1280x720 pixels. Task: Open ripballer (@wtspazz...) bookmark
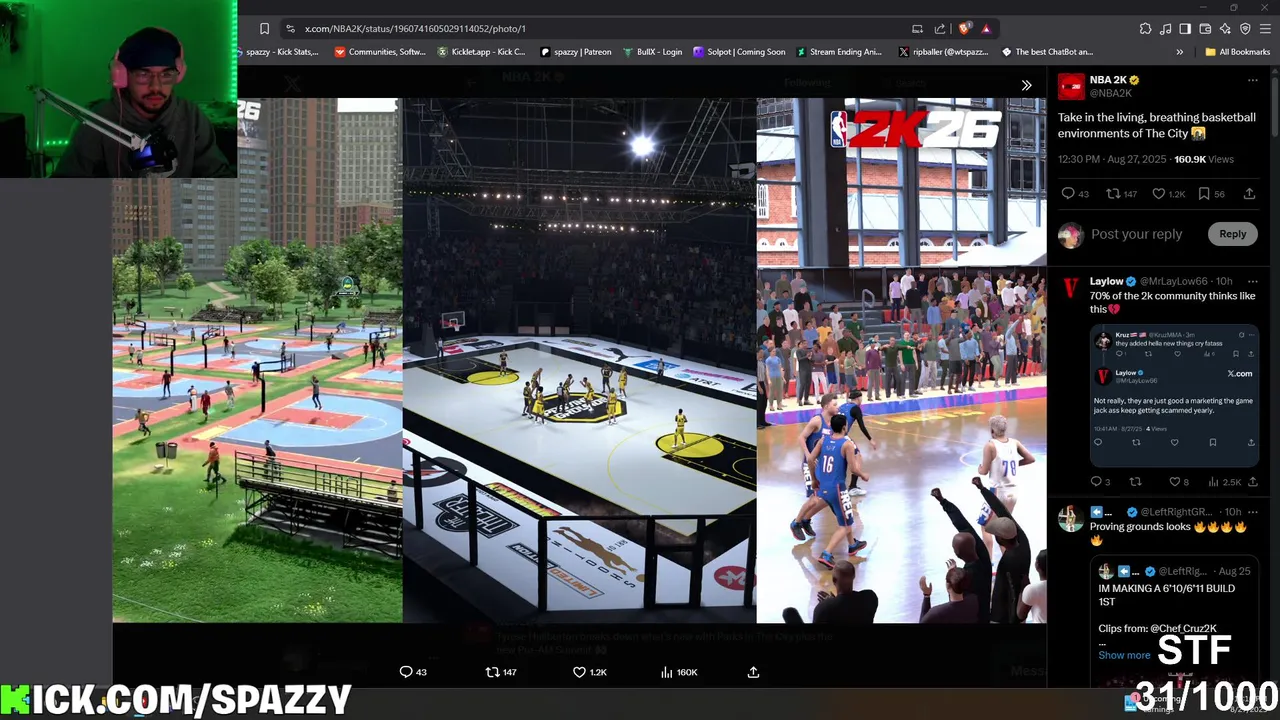pyautogui.click(x=943, y=52)
